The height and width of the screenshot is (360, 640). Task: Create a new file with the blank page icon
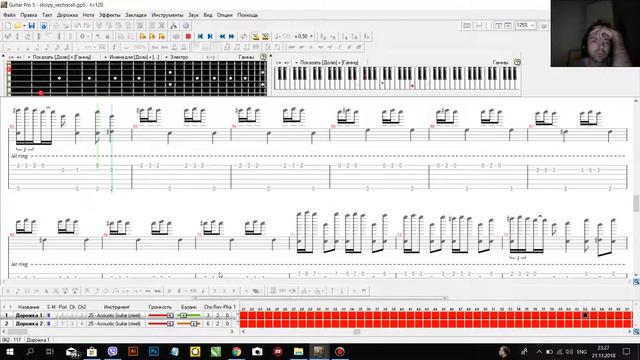[8, 26]
